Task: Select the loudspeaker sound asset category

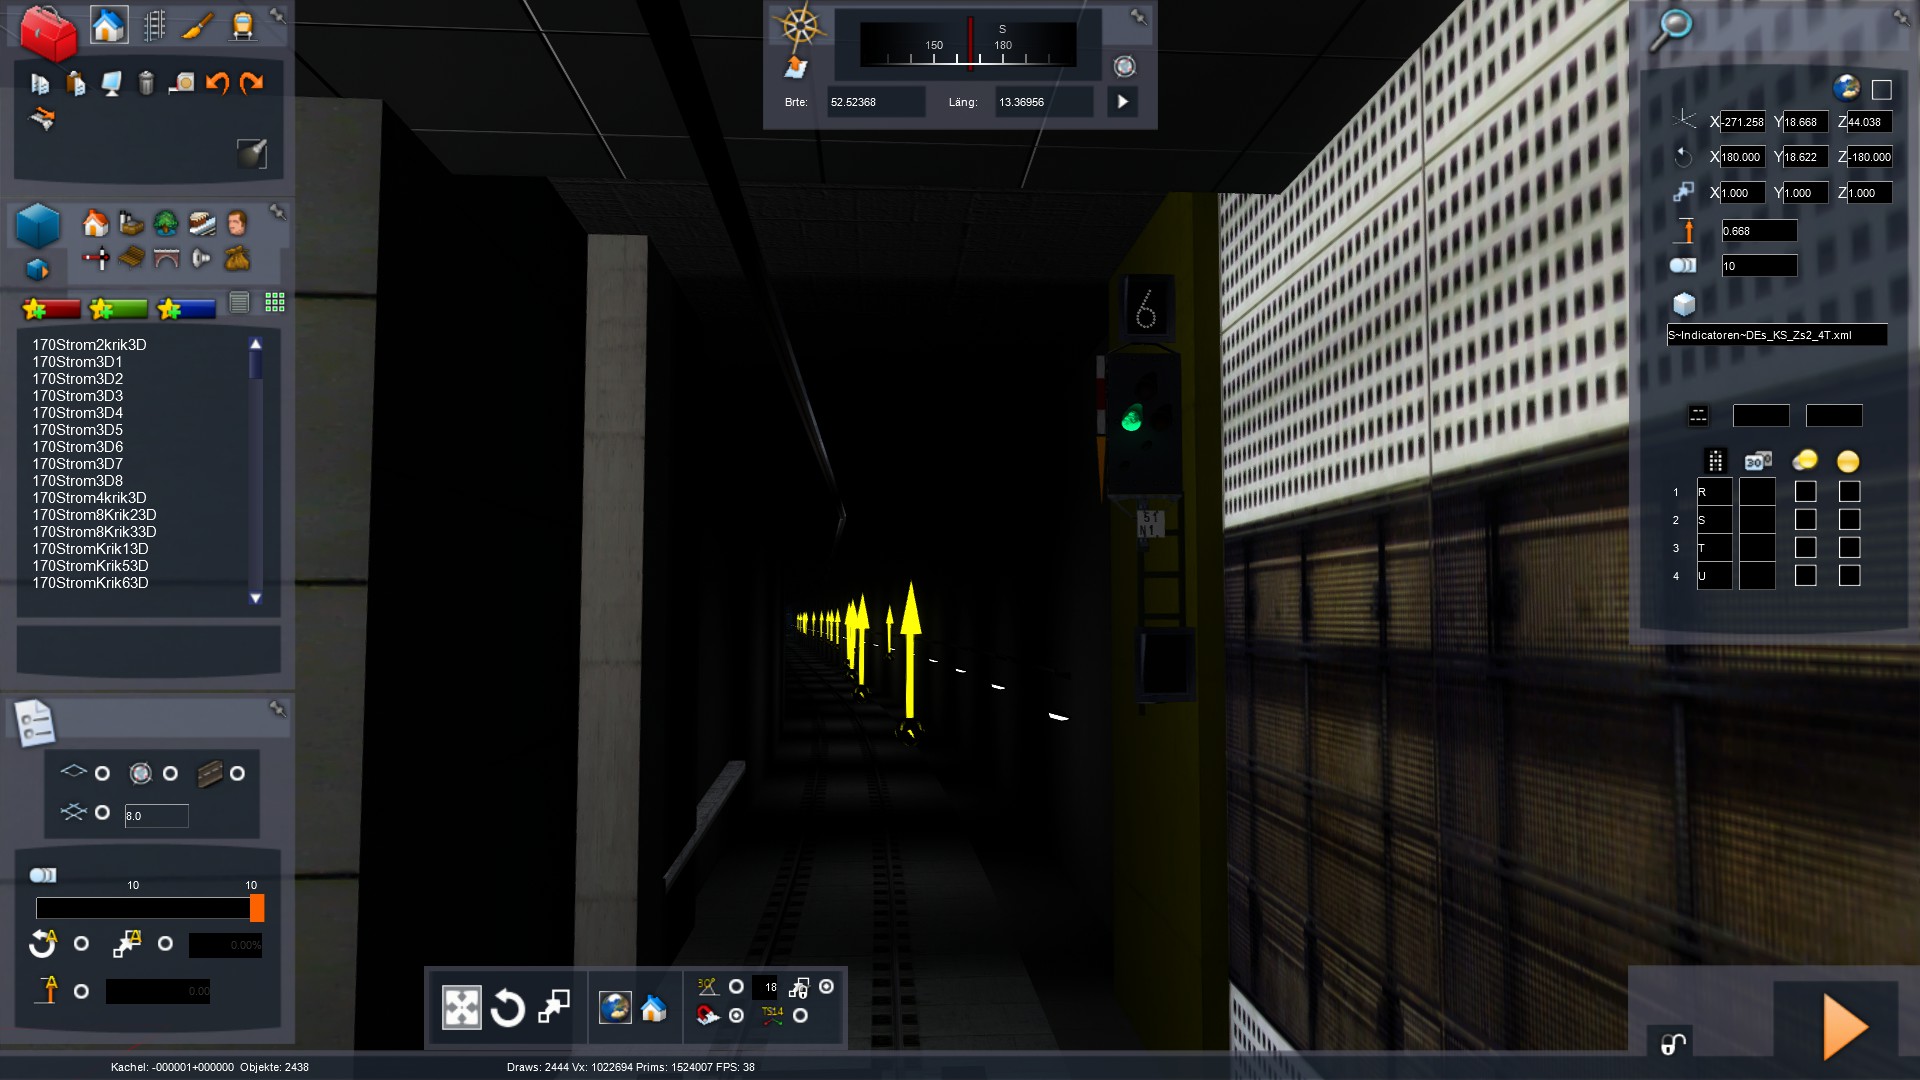Action: 201,258
